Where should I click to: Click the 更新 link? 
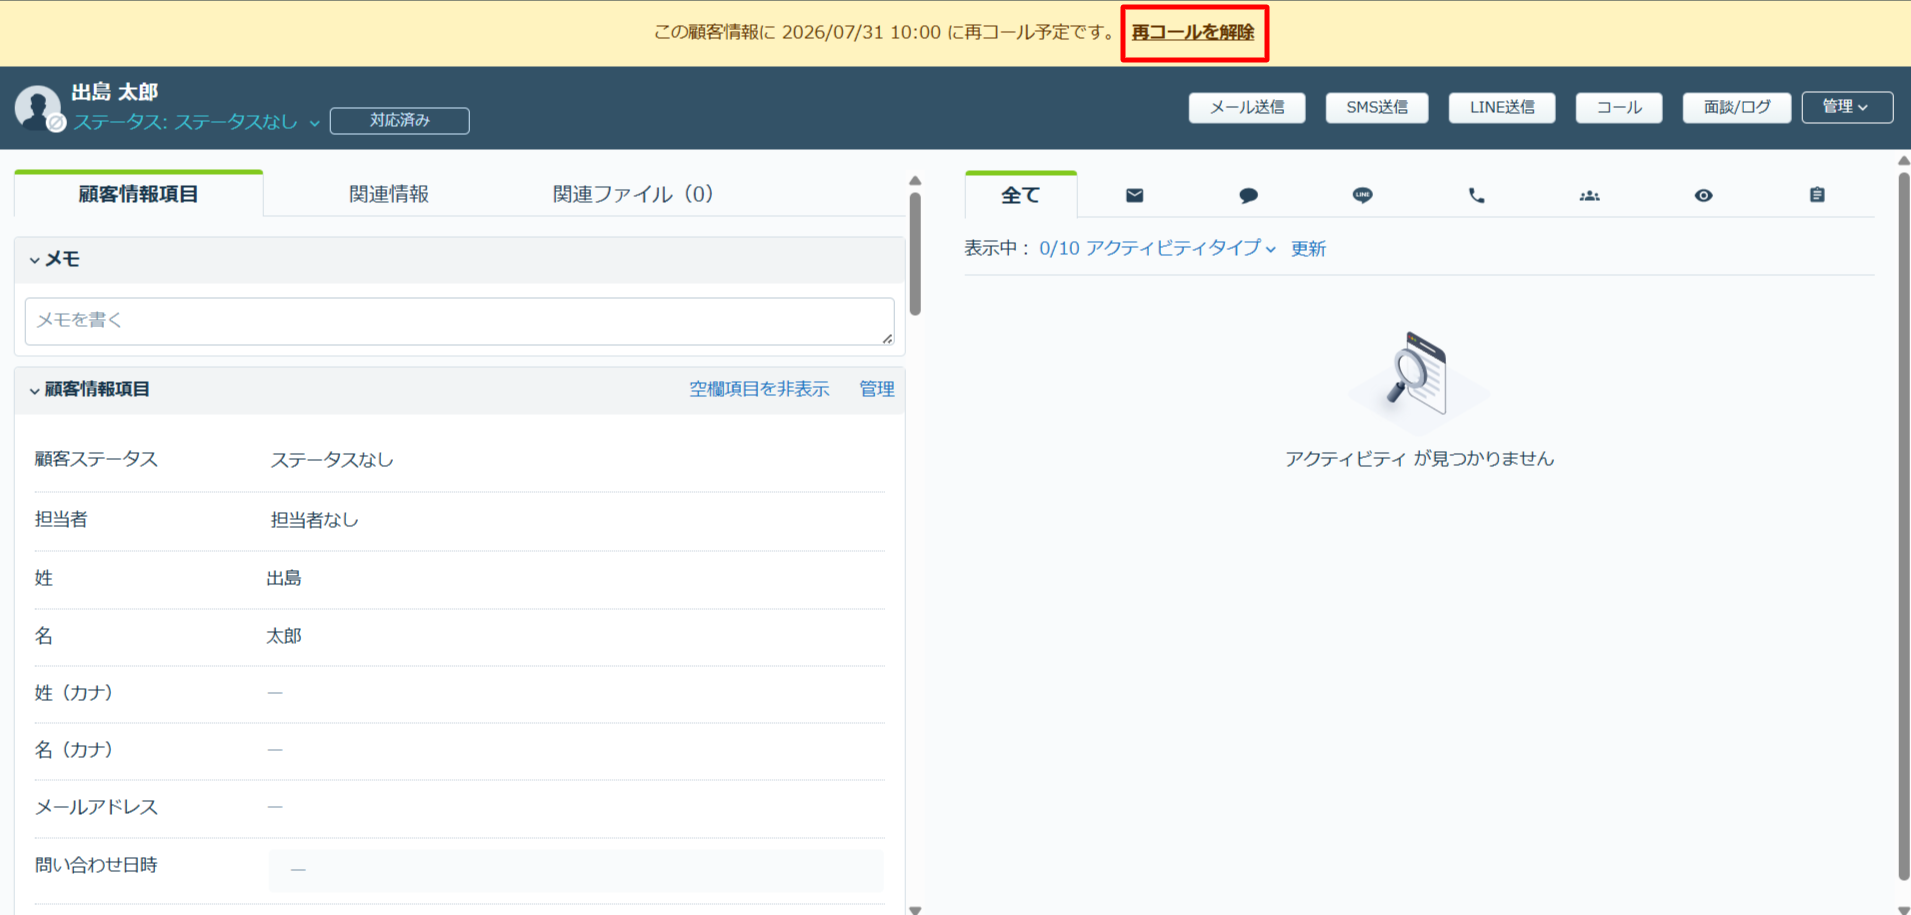tap(1308, 248)
